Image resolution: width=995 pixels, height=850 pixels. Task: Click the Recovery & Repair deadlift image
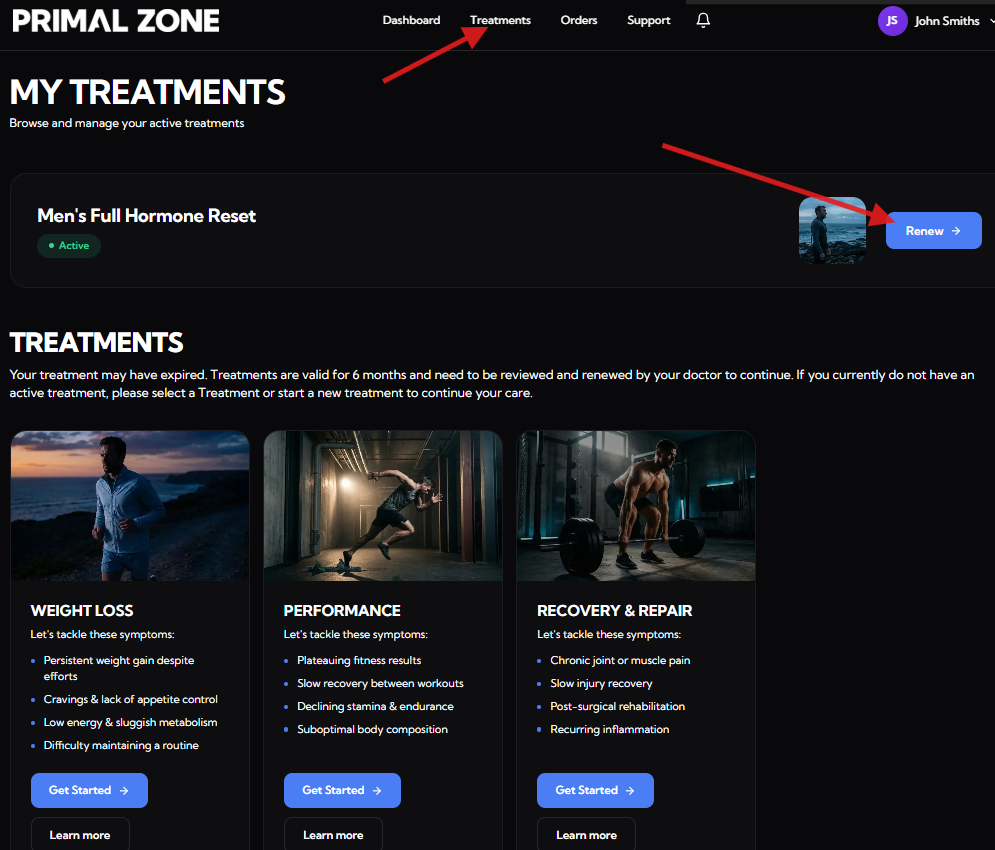click(x=636, y=506)
